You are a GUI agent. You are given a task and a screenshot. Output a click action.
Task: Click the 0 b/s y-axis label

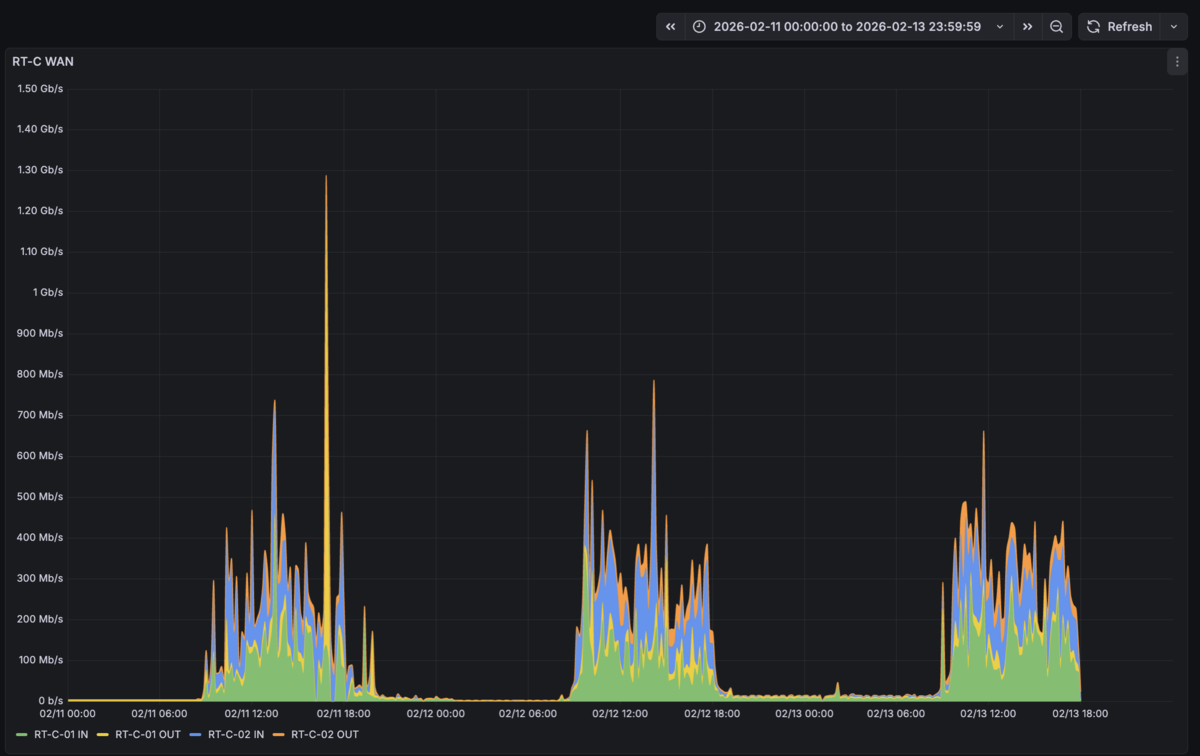click(x=51, y=700)
